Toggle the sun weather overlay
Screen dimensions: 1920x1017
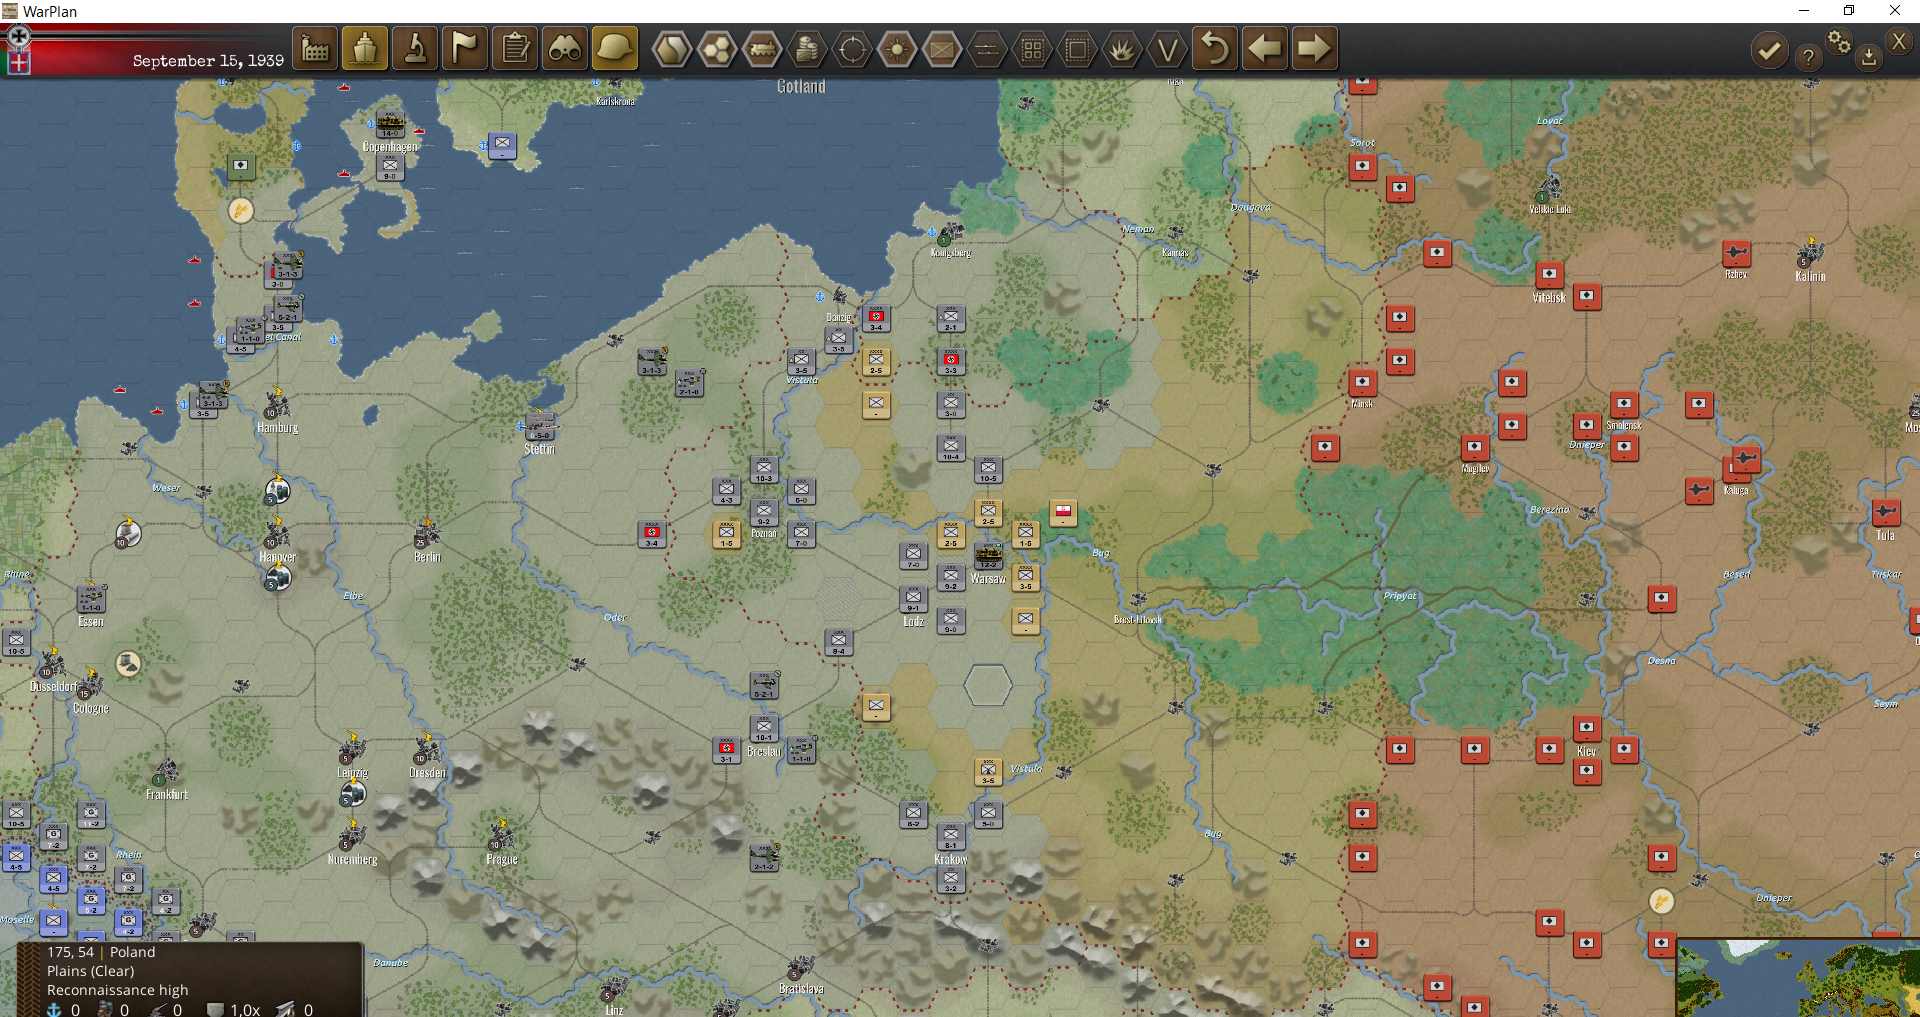coord(897,49)
